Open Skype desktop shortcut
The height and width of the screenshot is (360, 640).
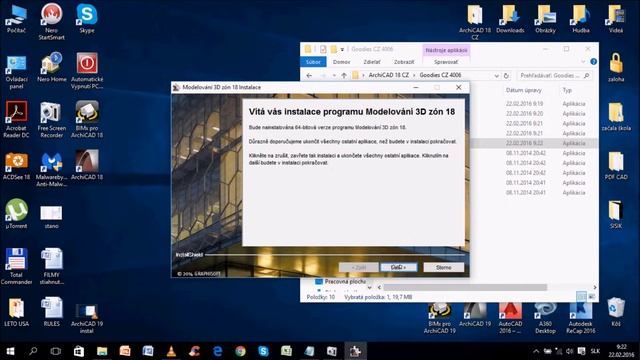click(87, 19)
